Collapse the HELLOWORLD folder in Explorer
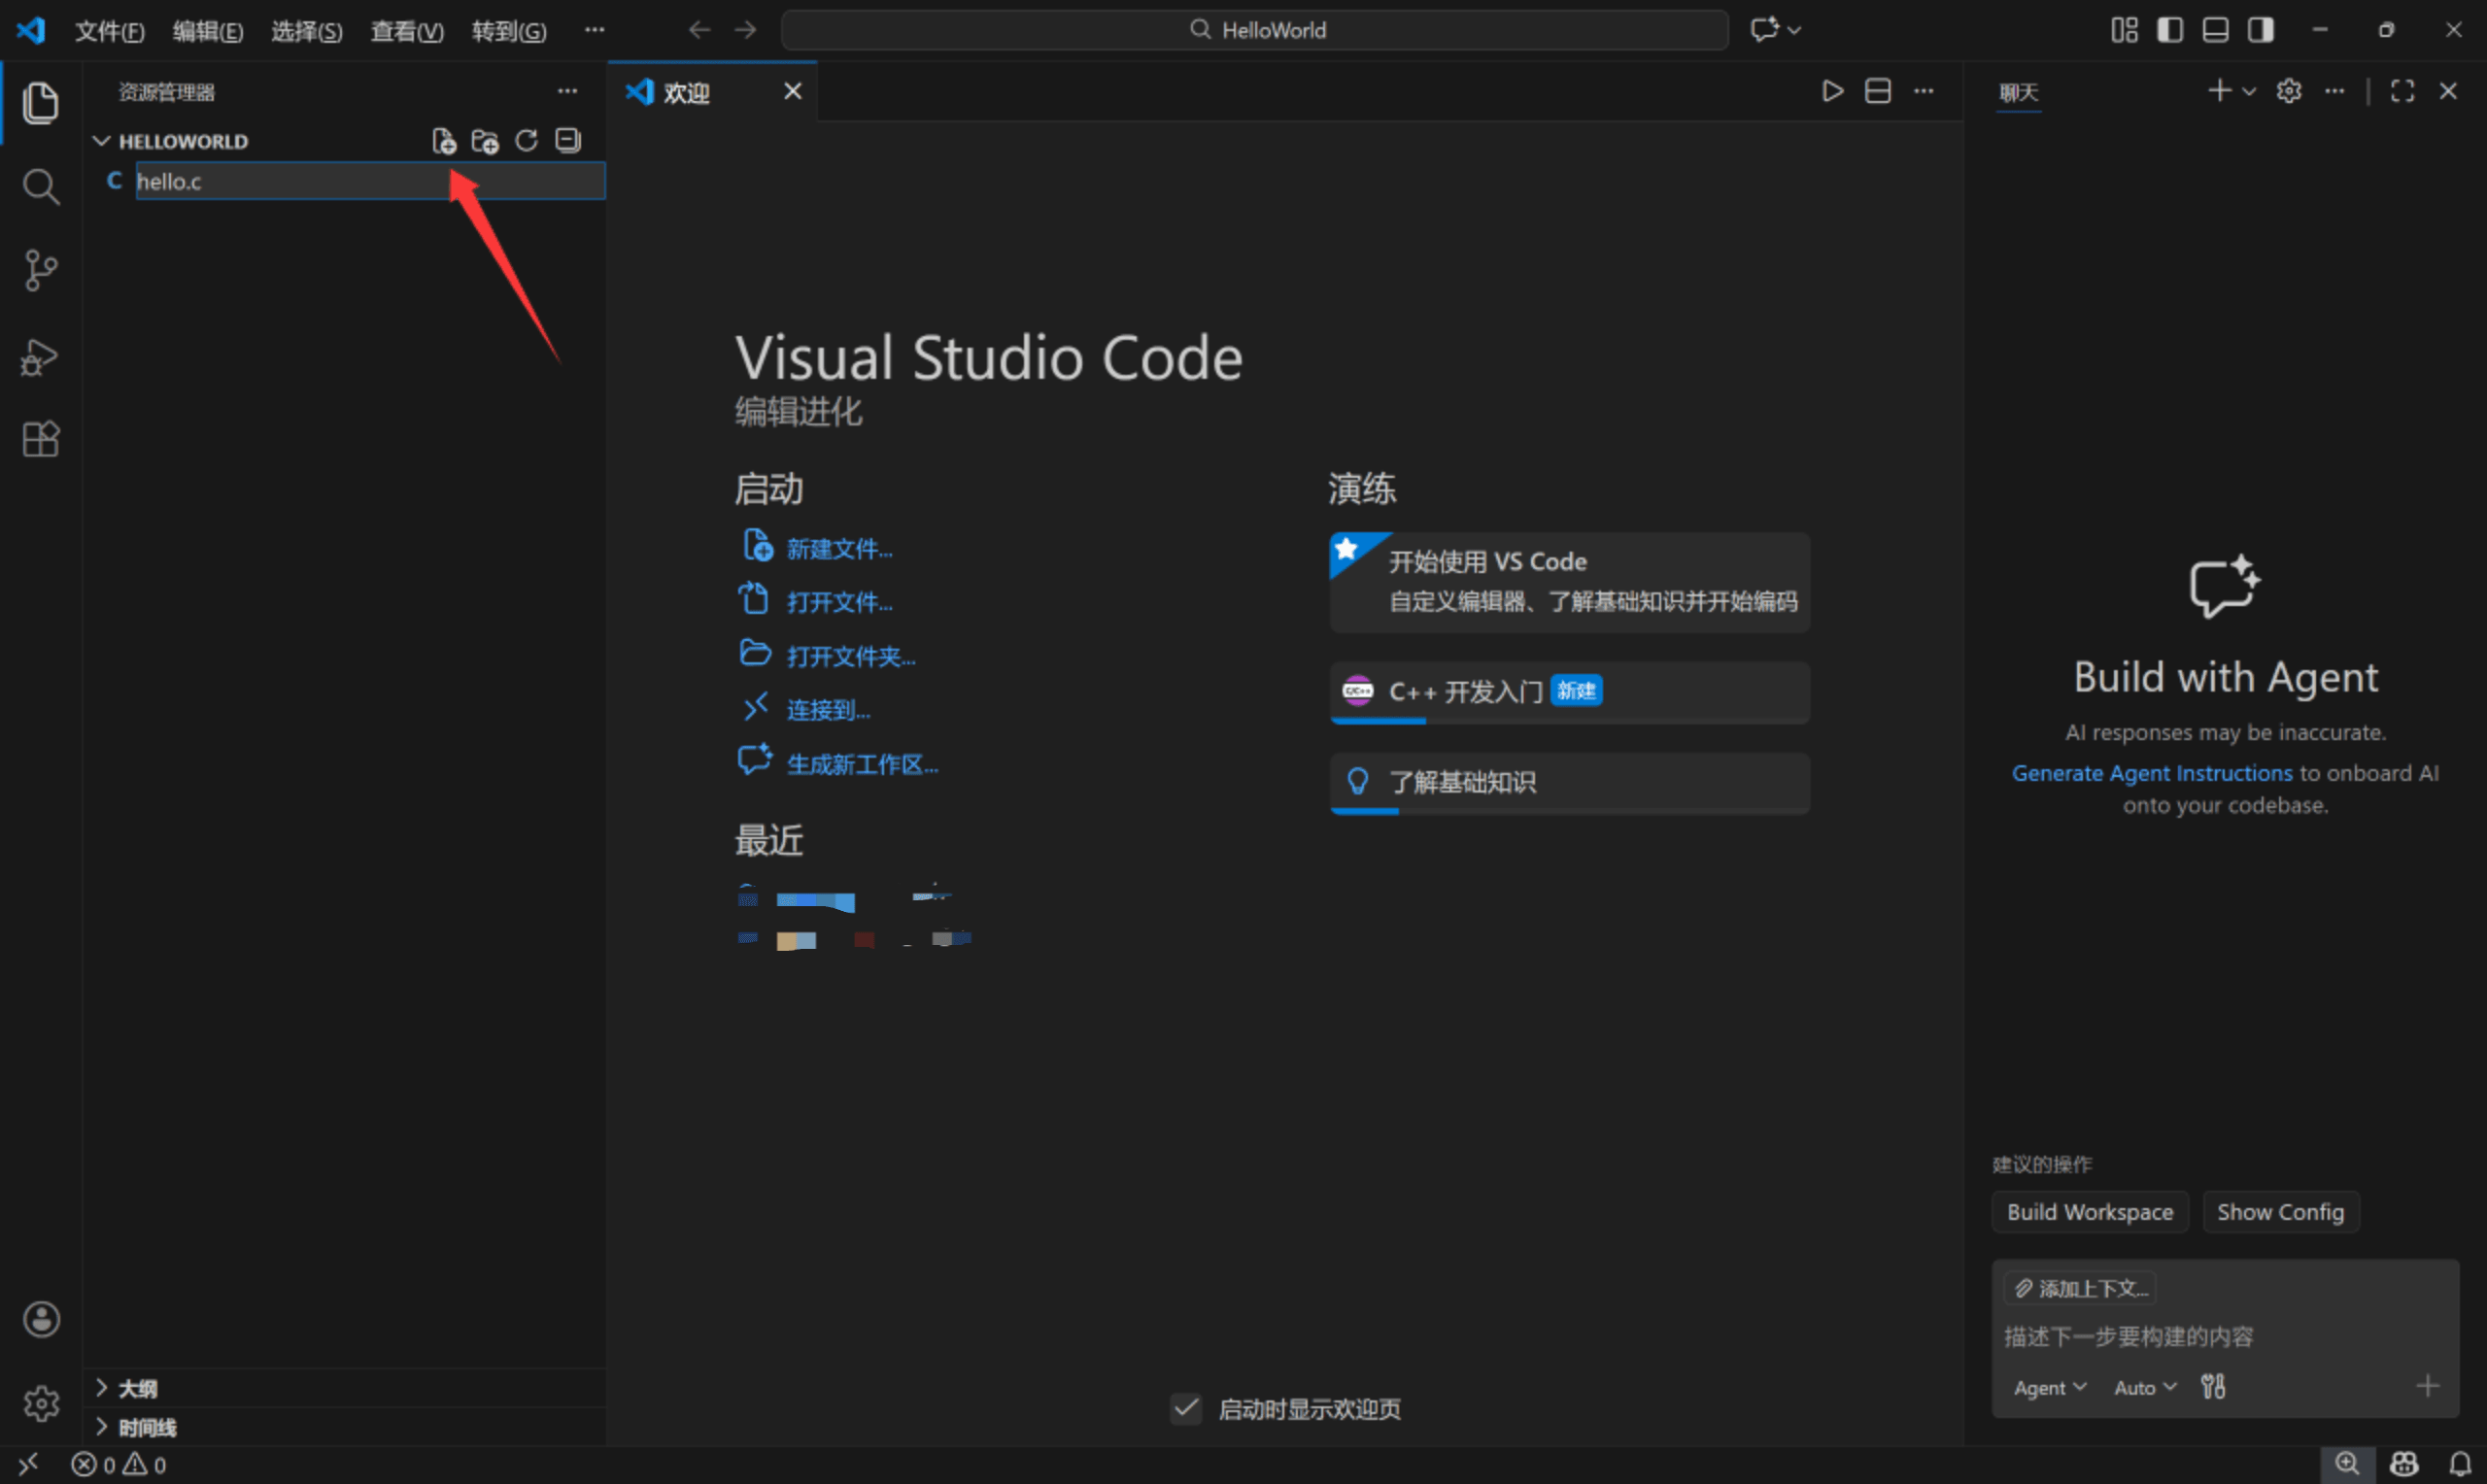This screenshot has width=2487, height=1484. (101, 140)
